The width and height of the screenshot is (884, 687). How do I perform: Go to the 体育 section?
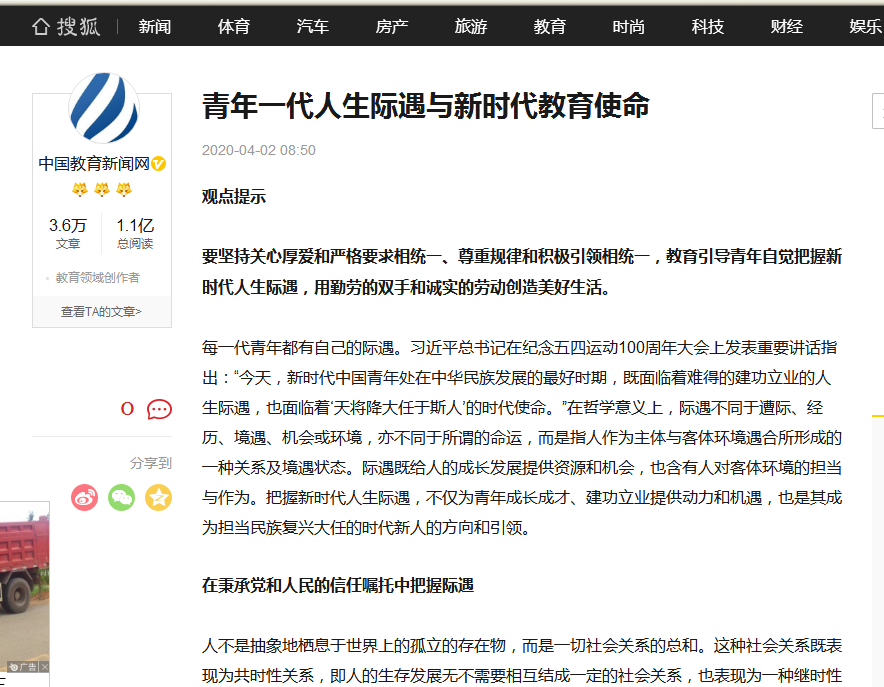234,26
